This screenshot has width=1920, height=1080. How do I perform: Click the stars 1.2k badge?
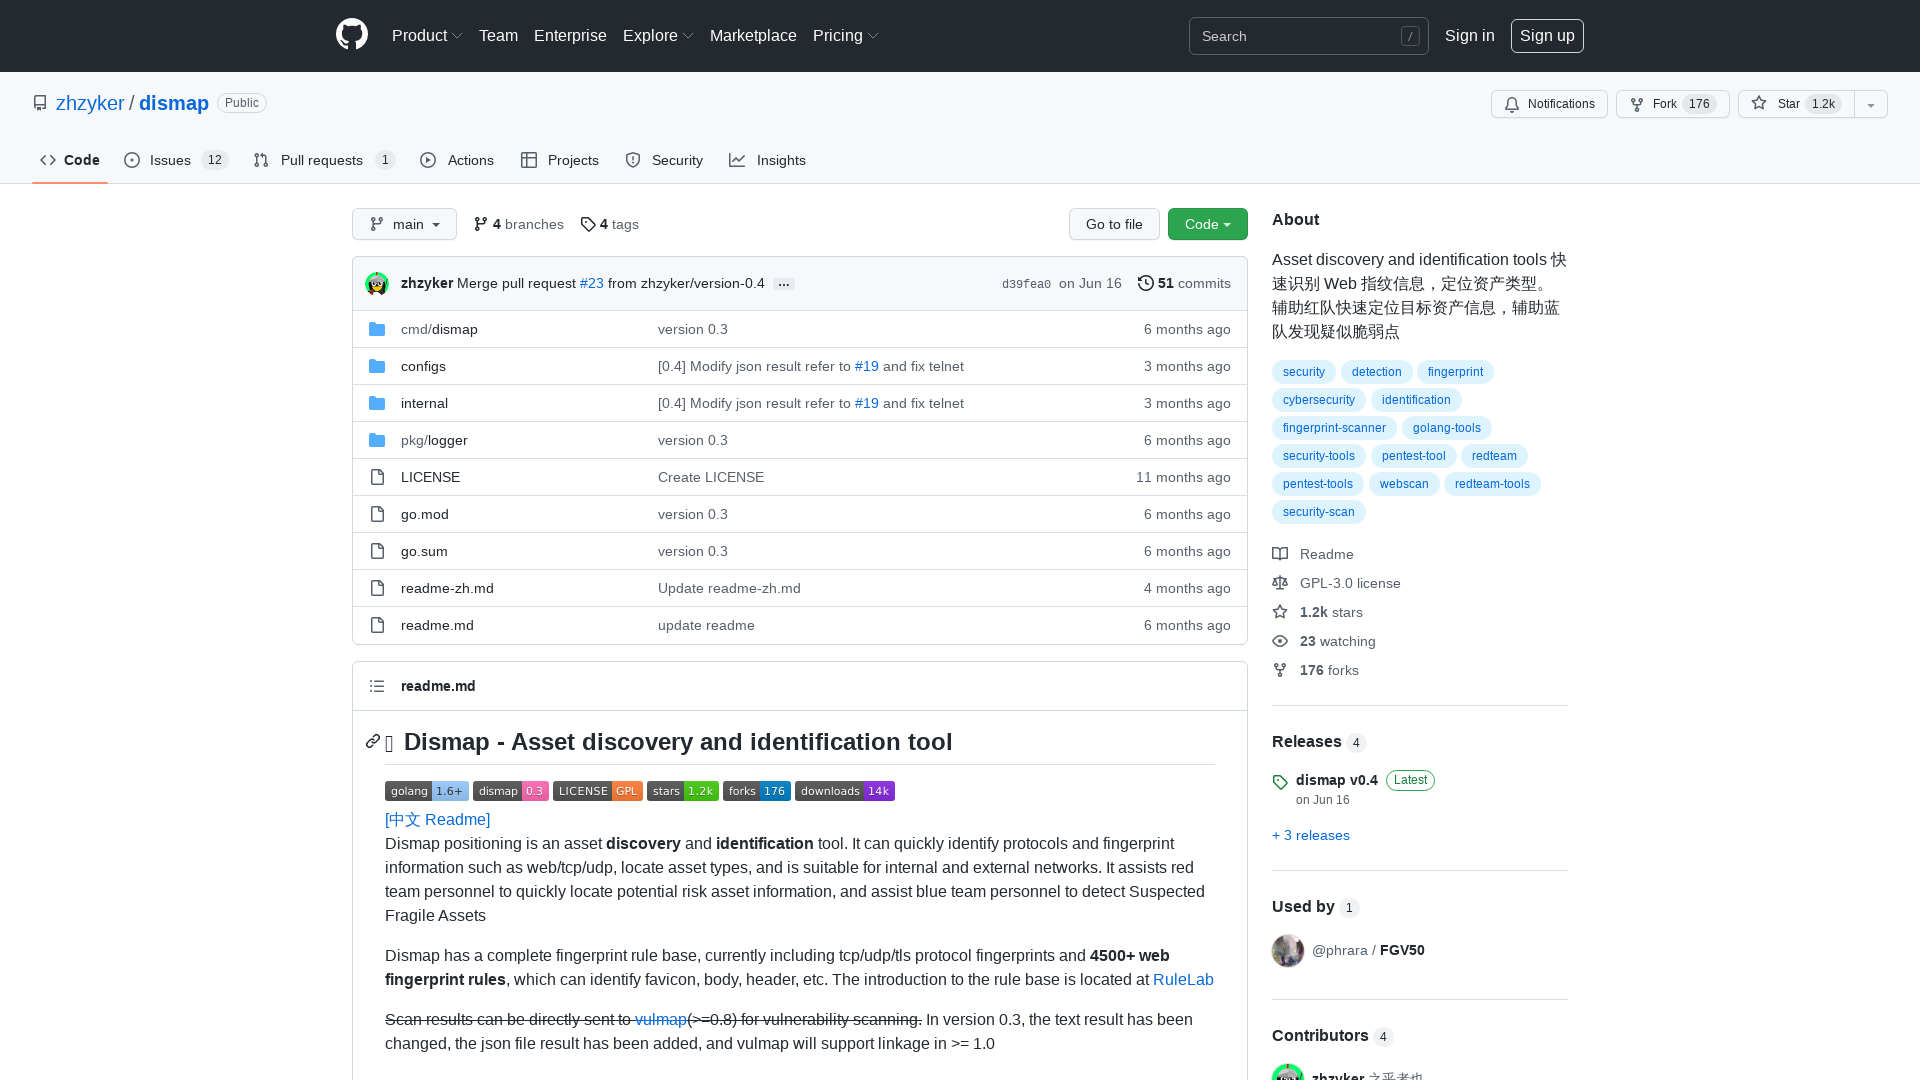(x=683, y=791)
